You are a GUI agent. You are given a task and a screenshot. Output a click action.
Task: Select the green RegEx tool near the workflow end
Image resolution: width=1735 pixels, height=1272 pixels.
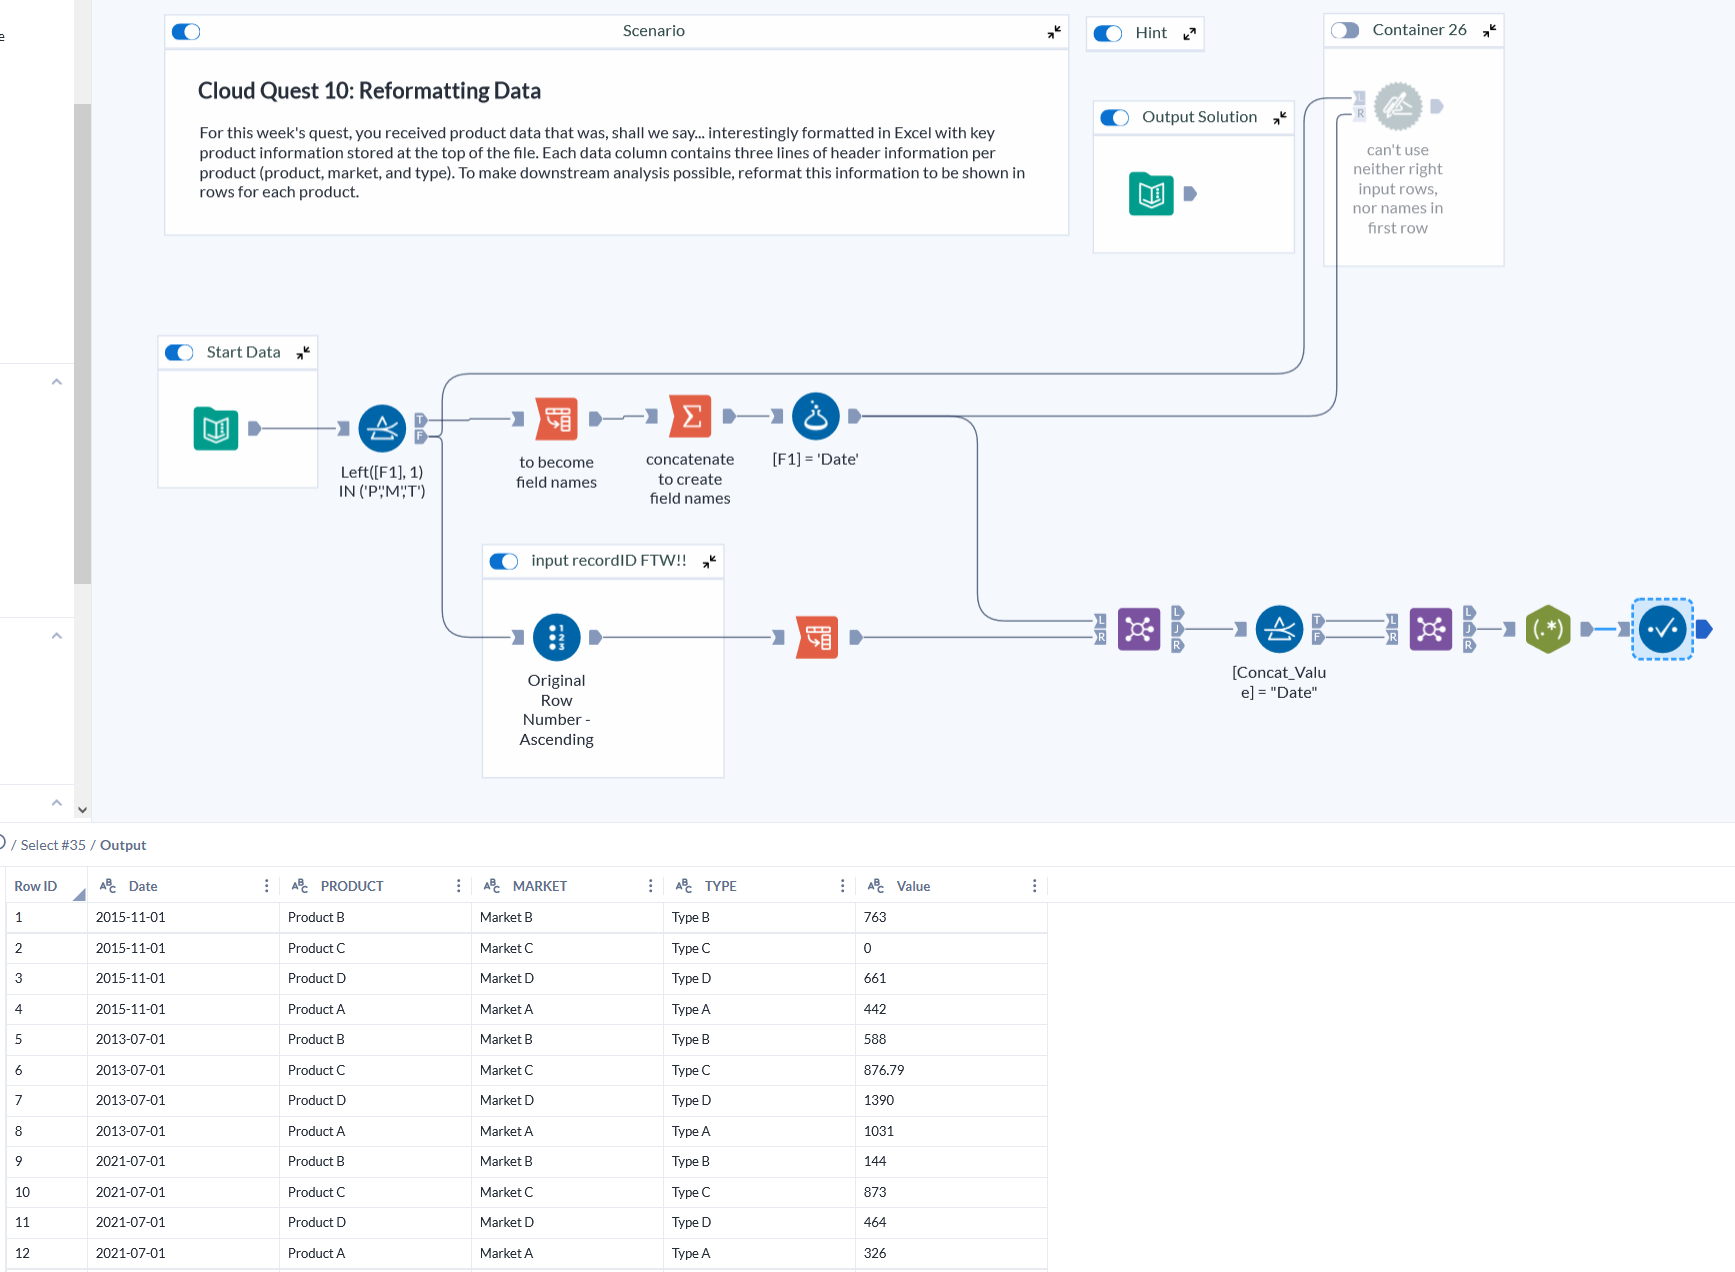tap(1548, 628)
